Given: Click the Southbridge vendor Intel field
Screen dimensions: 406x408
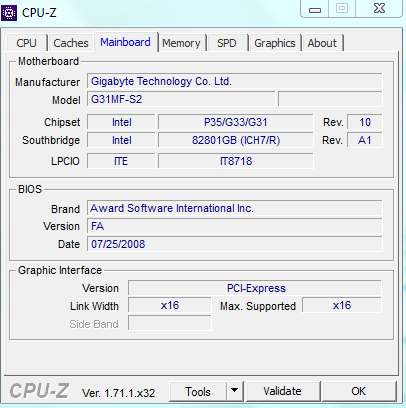Looking at the screenshot, I should click(x=121, y=140).
